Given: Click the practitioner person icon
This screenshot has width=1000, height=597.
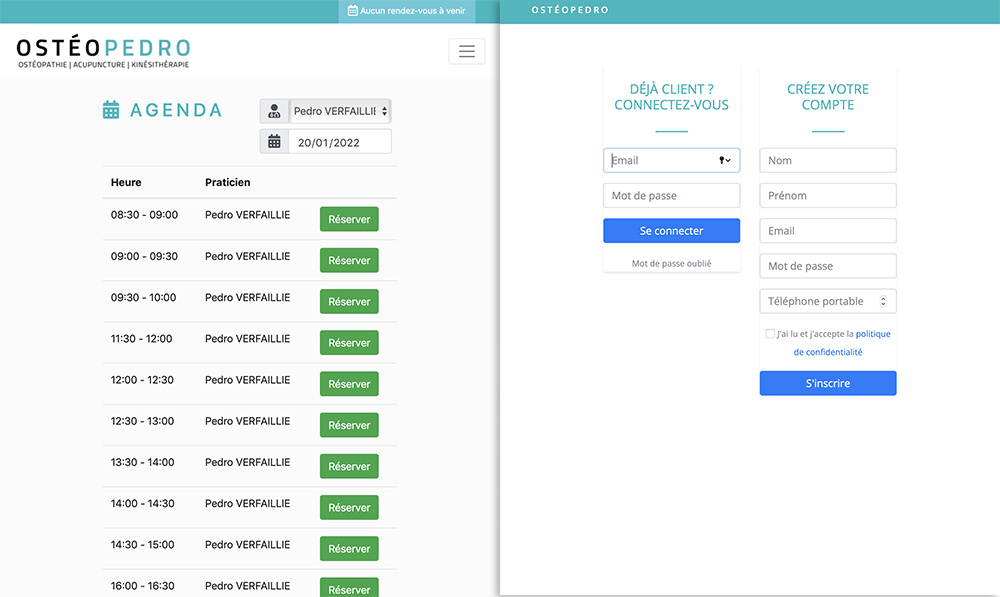Looking at the screenshot, I should point(274,111).
